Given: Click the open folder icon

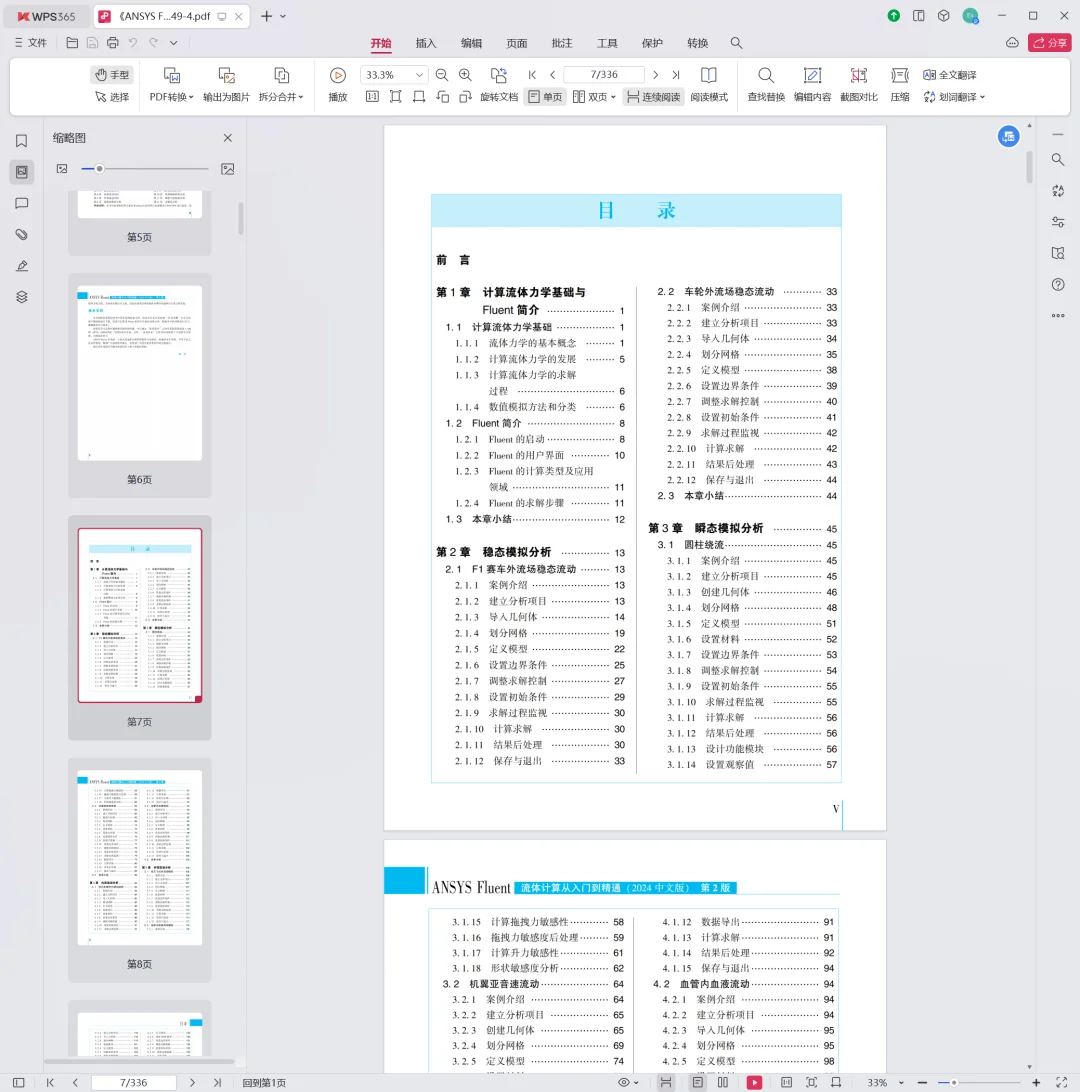Looking at the screenshot, I should (72, 42).
